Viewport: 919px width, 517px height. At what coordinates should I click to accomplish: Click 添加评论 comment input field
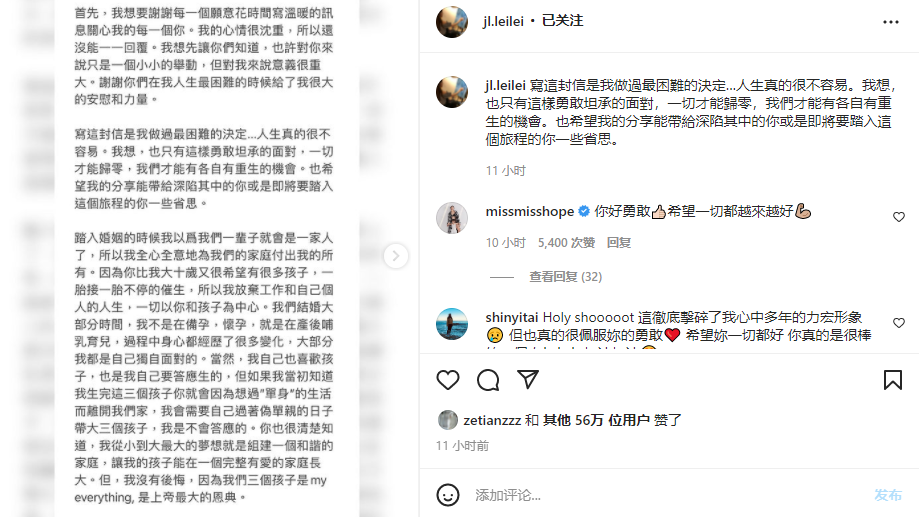[x=668, y=495]
